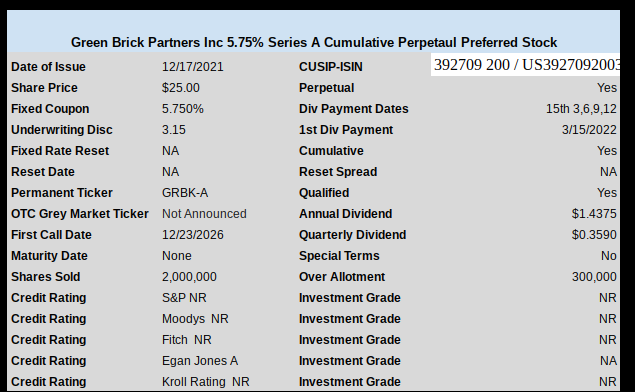The image size is (635, 392).
Task: Click the First Call Date 12/23/2026 value
Action: coord(192,235)
